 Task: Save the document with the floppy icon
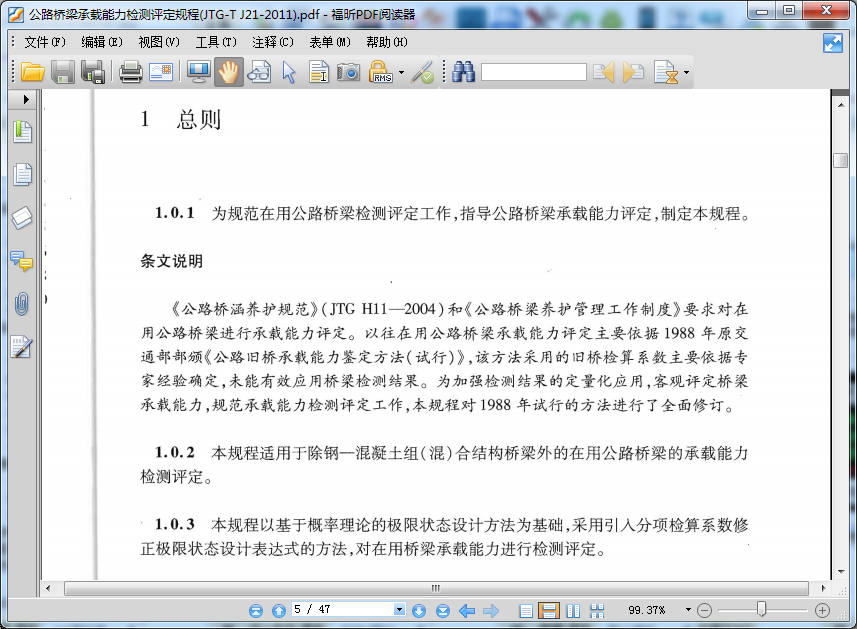point(63,72)
